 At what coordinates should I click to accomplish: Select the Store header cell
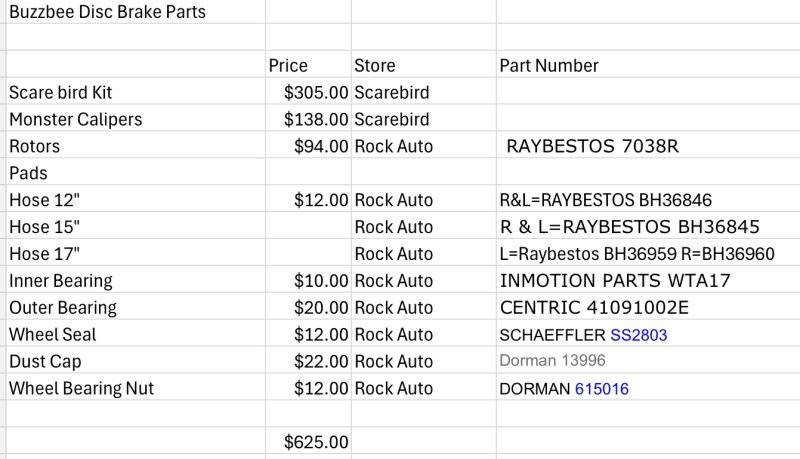[423, 65]
